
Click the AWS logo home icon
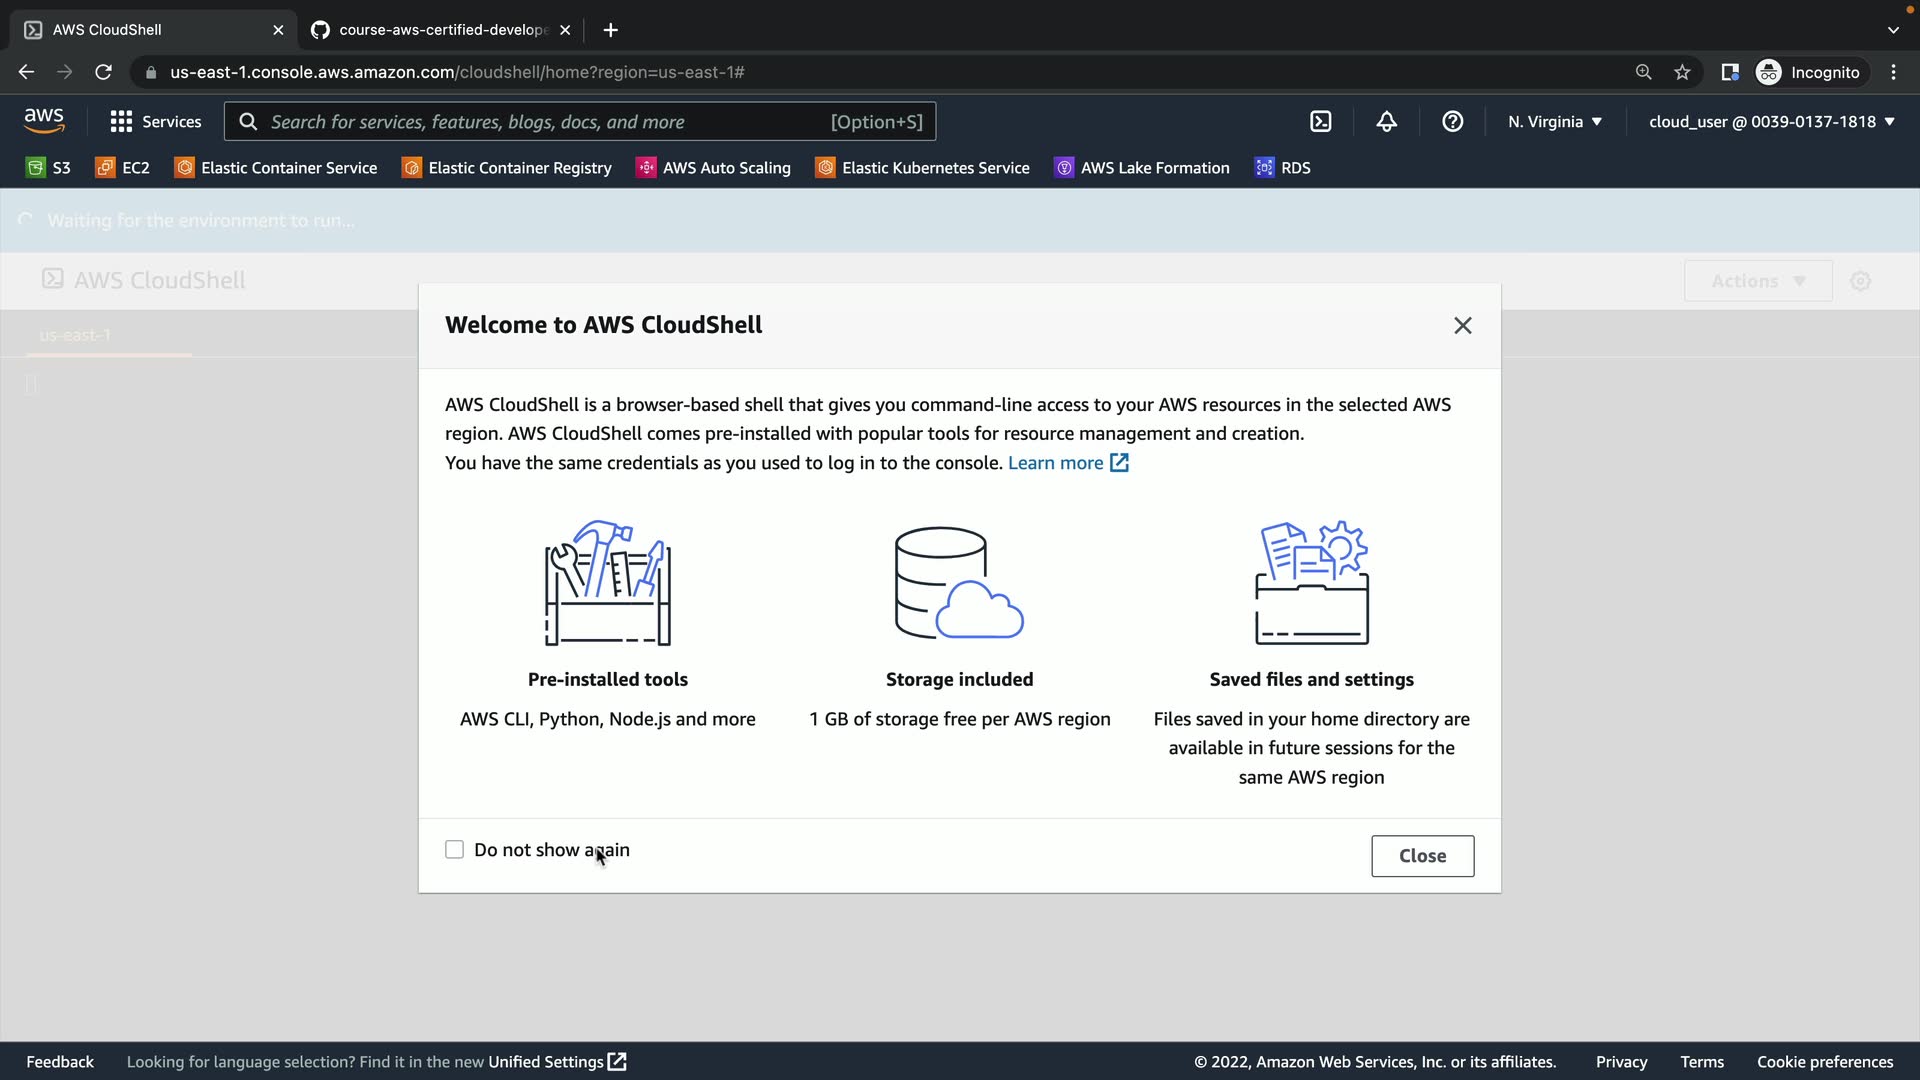click(44, 121)
